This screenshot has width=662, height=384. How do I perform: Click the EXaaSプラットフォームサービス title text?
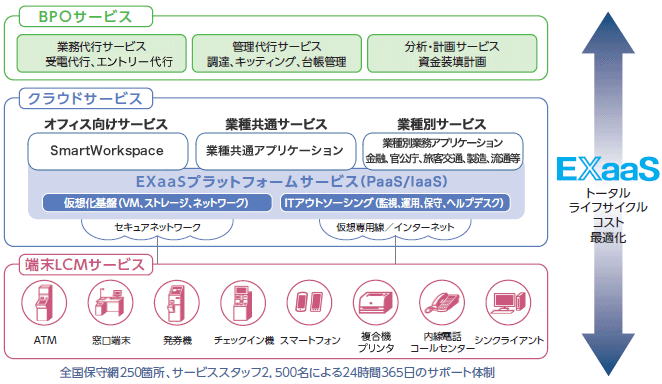point(292,182)
